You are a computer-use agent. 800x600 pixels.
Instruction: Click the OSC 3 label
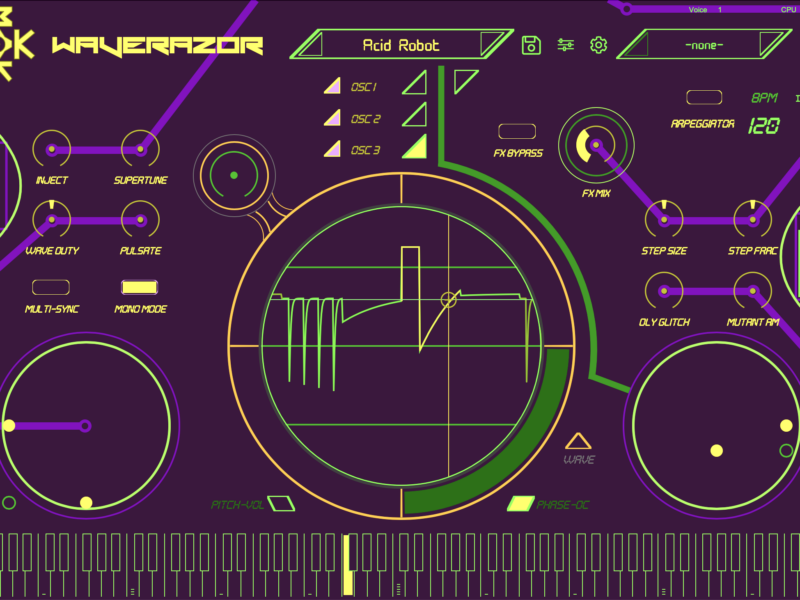365,151
